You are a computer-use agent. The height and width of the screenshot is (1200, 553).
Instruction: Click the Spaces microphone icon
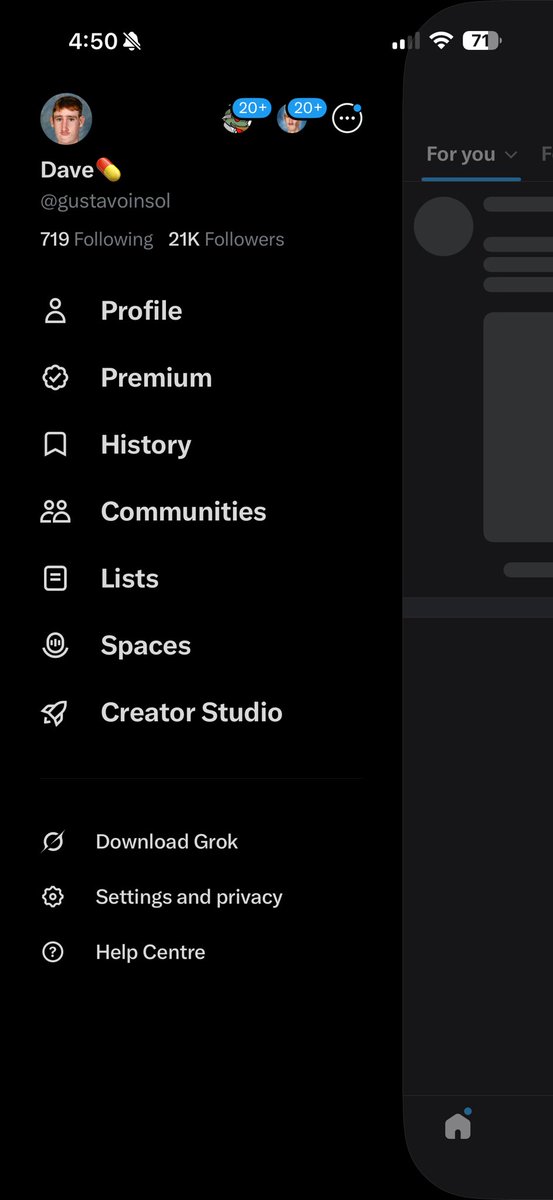(55, 646)
